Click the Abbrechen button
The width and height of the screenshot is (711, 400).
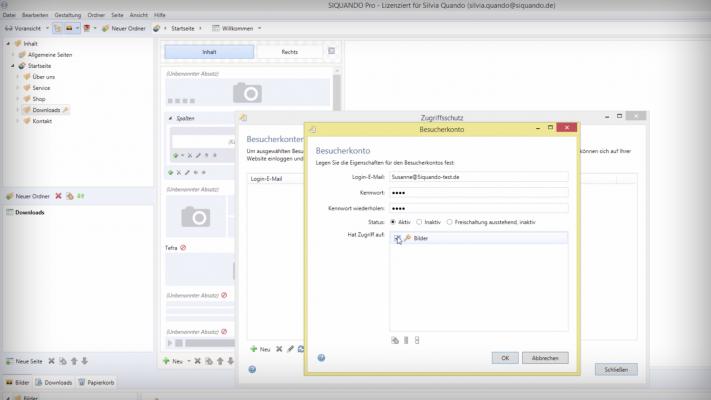(545, 357)
